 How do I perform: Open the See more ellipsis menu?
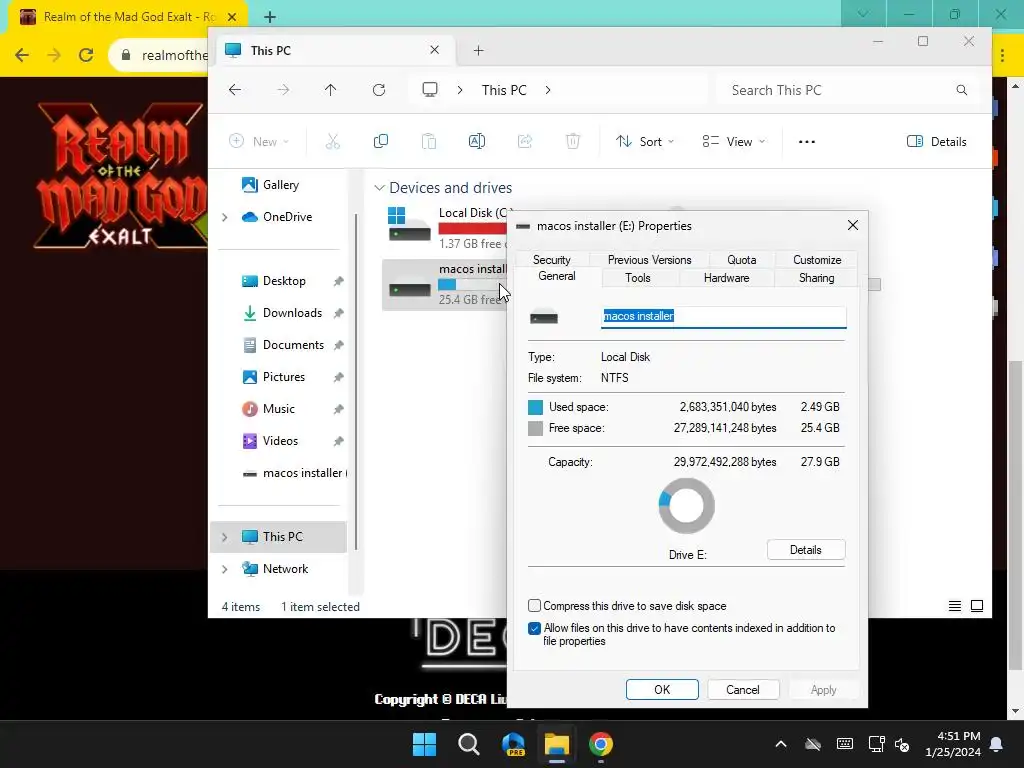coord(807,142)
